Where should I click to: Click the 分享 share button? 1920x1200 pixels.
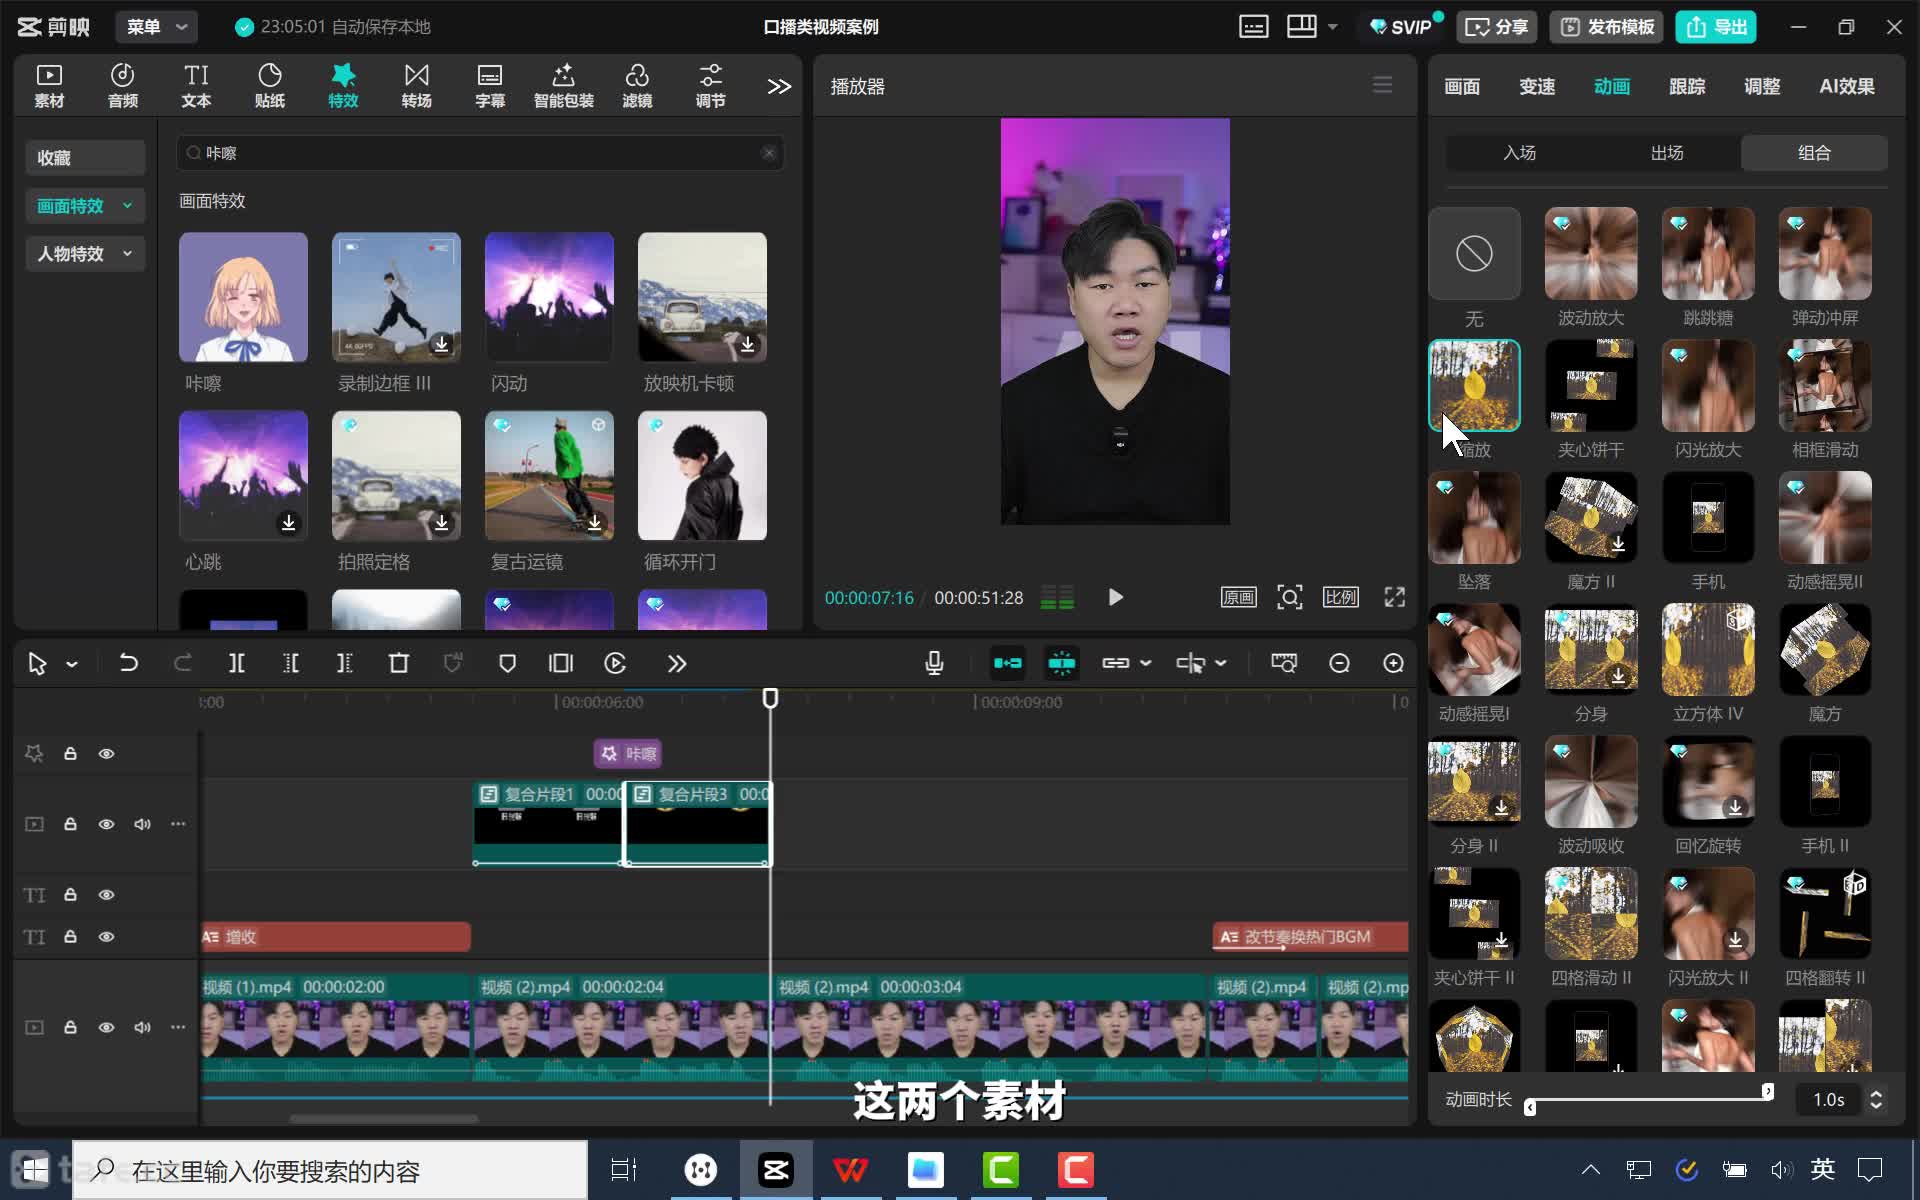tap(1496, 27)
